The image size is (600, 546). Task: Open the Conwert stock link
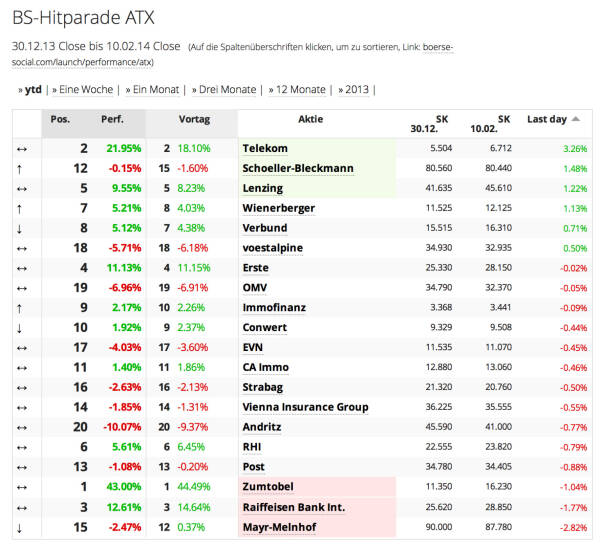265,328
